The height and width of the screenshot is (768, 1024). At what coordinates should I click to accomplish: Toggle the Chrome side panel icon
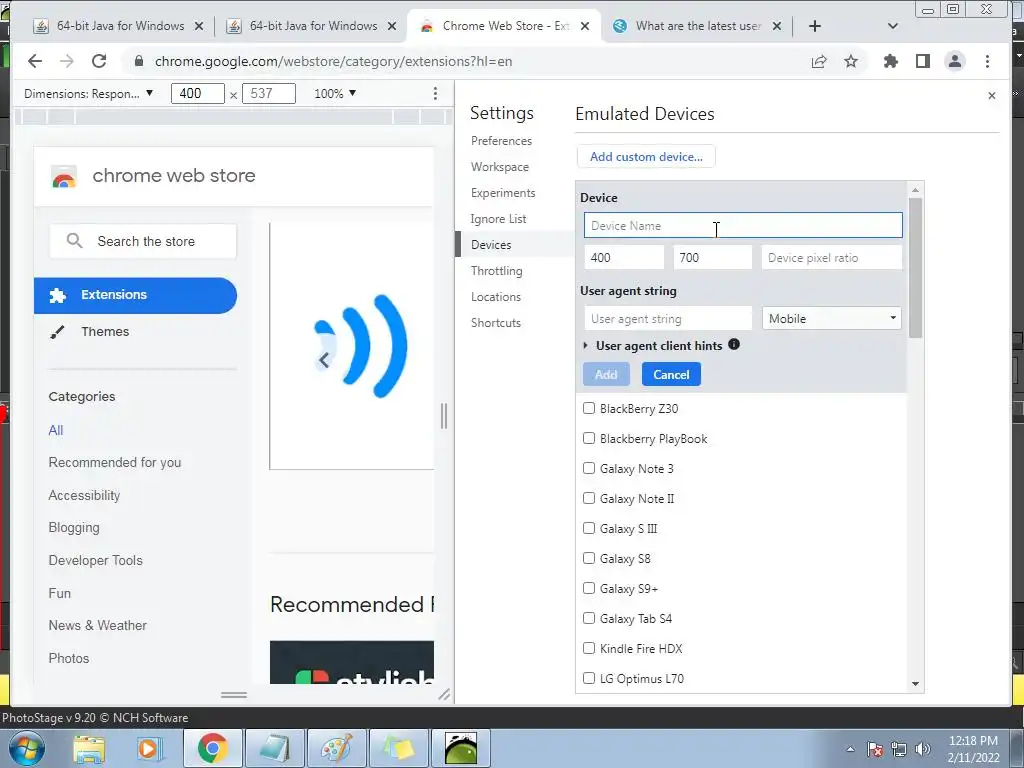pos(923,61)
